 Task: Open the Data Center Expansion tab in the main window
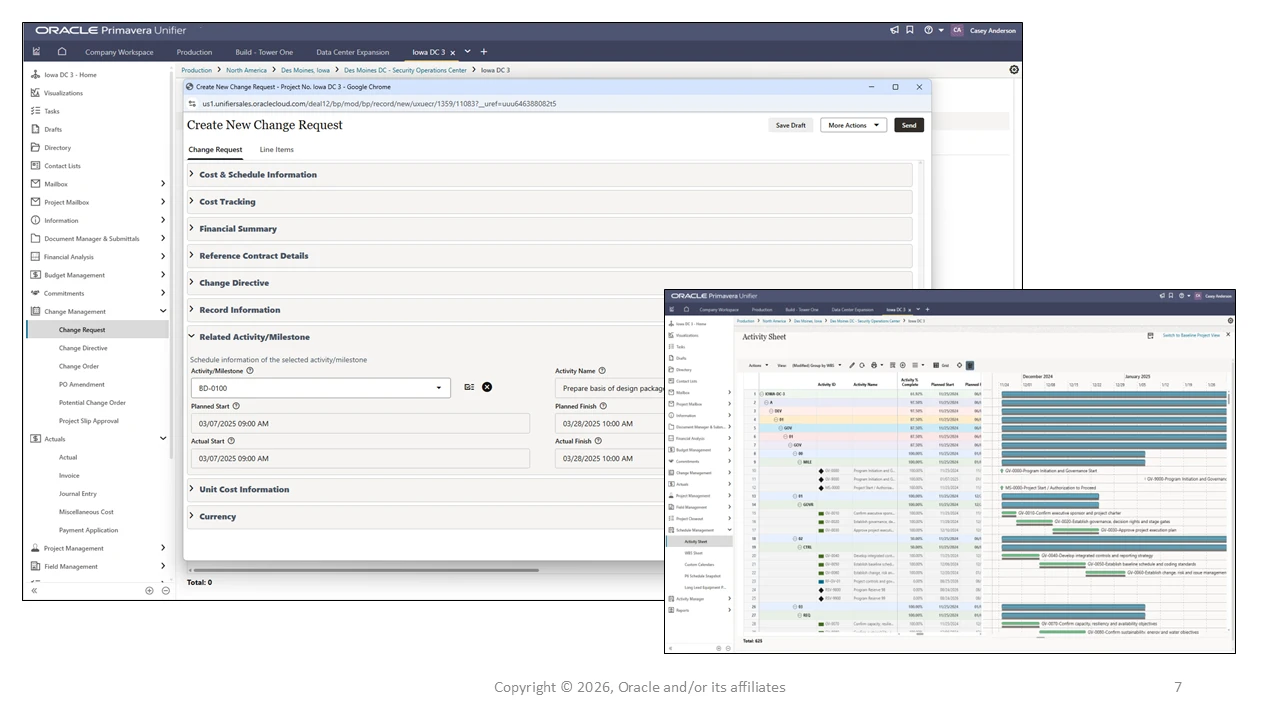click(353, 52)
